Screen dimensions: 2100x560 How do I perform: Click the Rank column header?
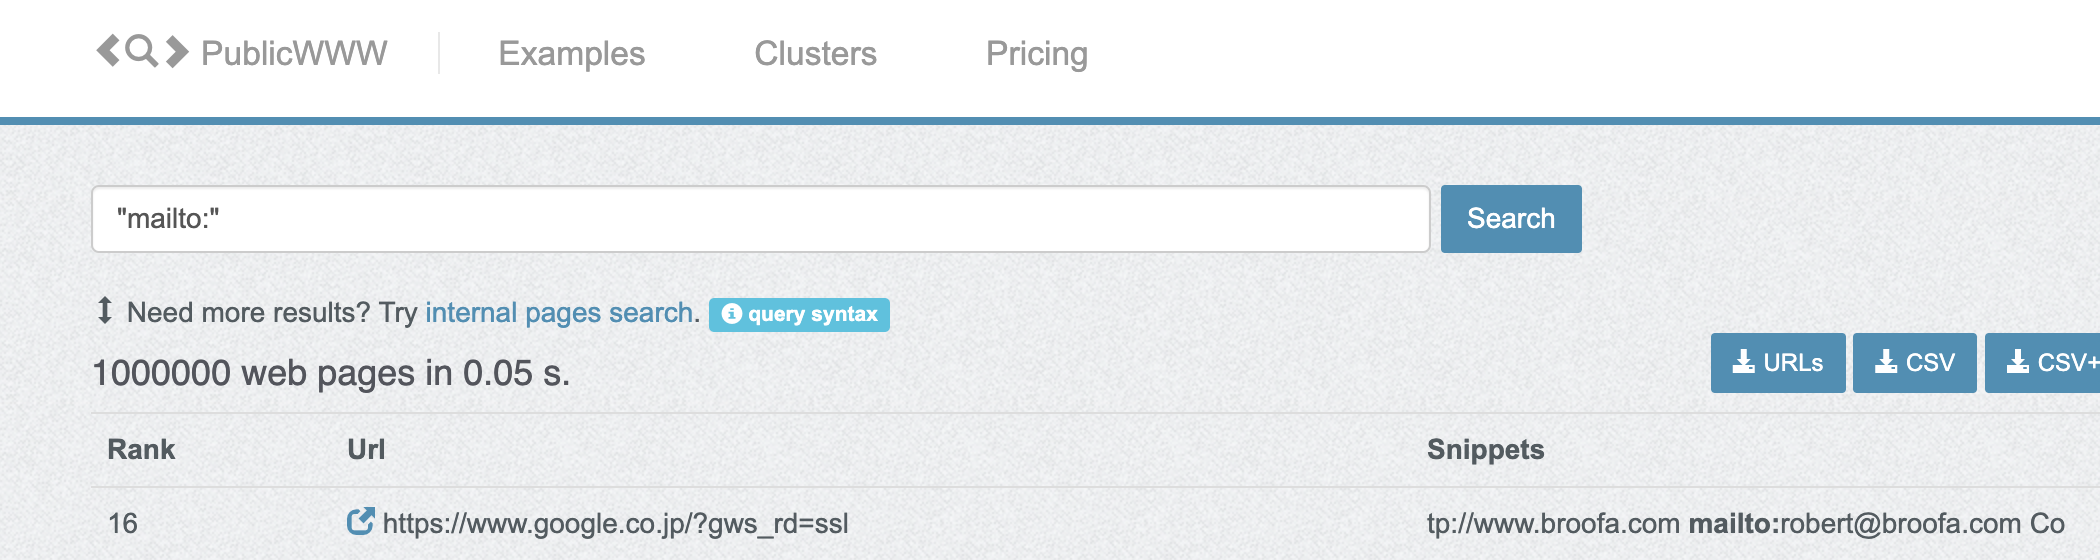tap(141, 450)
